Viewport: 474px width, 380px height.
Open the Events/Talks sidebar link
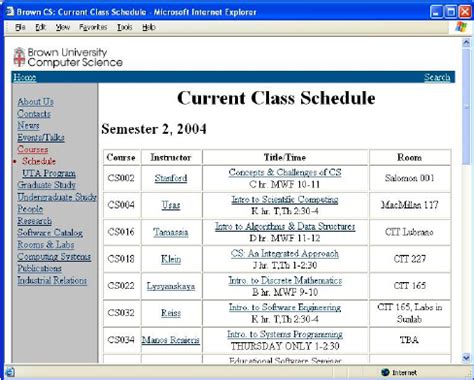pos(41,137)
